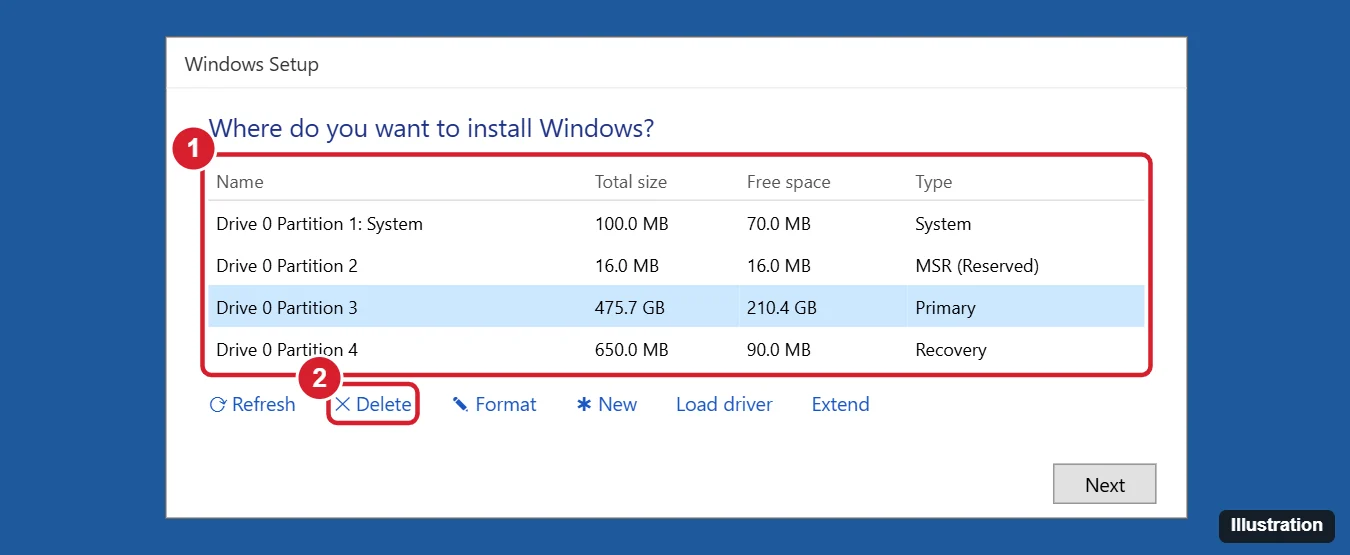This screenshot has width=1350, height=555.
Task: Click the Delete link text
Action: 383,404
